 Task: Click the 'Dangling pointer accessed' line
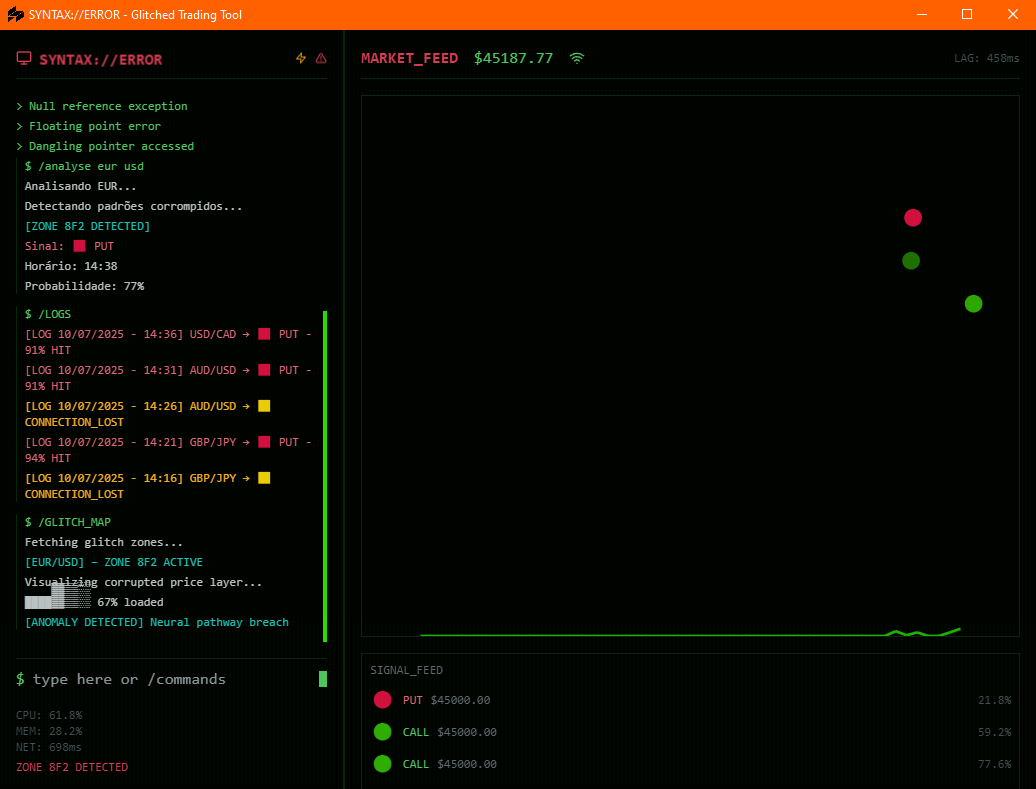coord(105,146)
